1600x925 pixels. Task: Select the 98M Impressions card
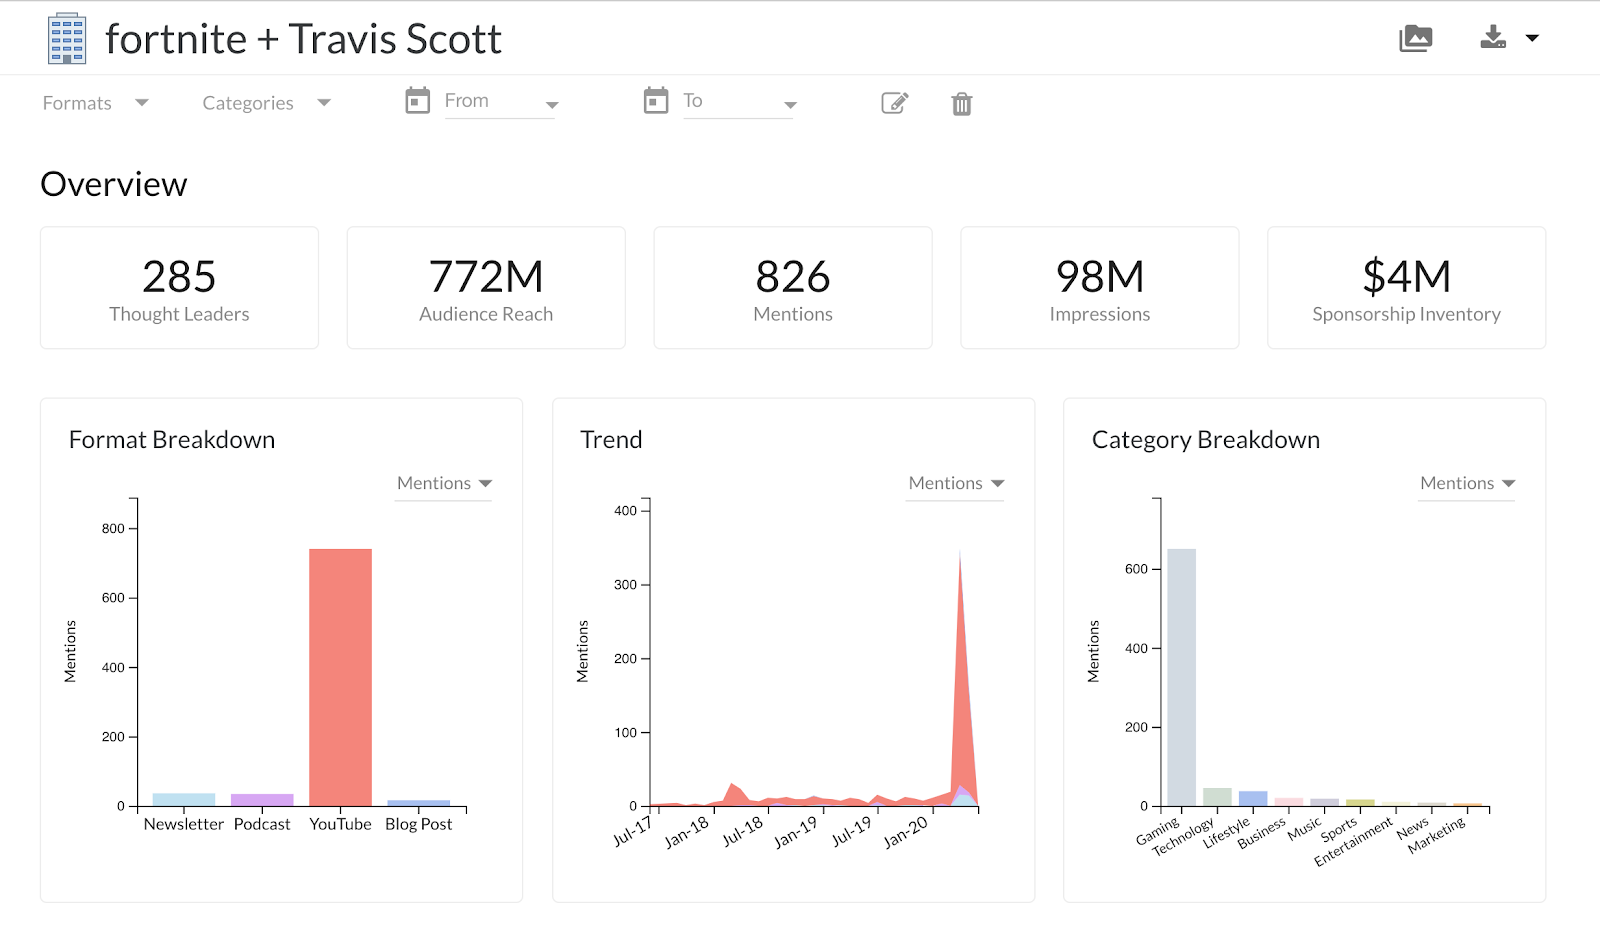coord(1100,288)
